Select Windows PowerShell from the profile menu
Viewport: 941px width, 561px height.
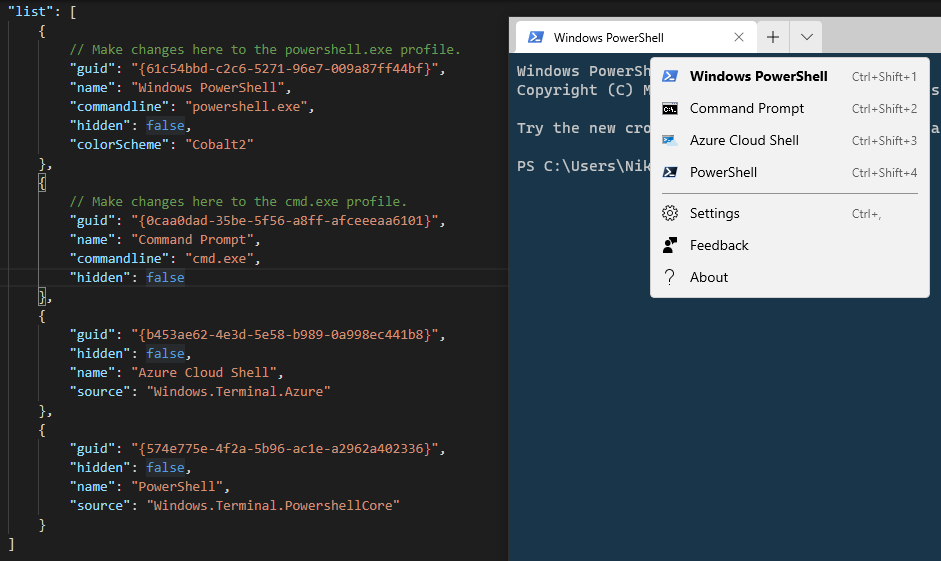(x=790, y=76)
